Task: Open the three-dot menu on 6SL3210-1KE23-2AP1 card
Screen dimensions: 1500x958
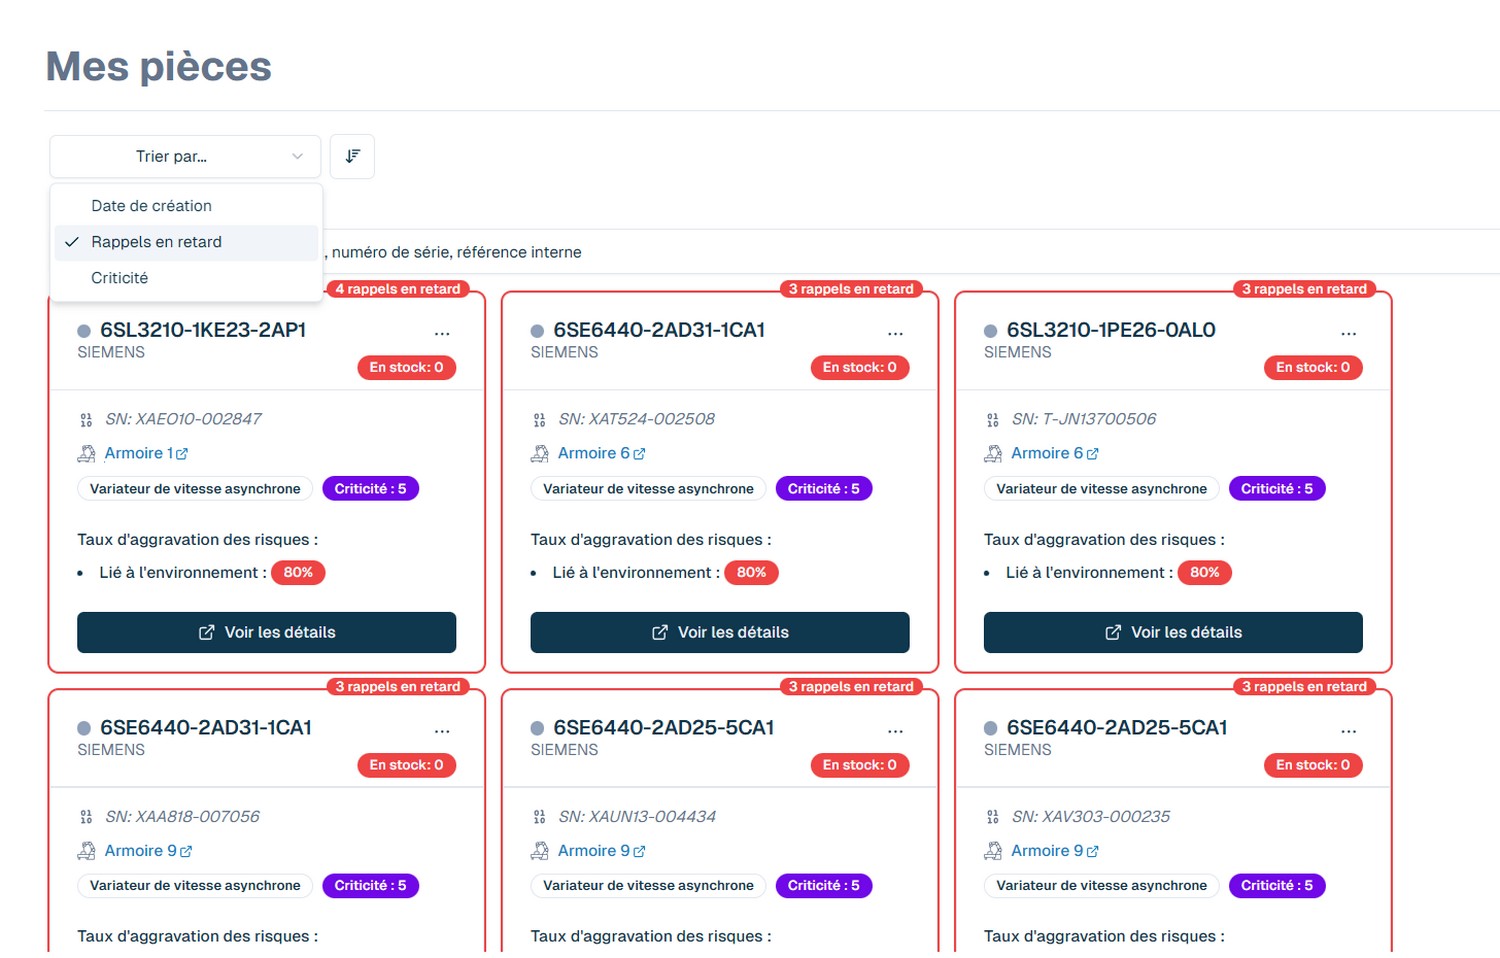Action: [443, 332]
